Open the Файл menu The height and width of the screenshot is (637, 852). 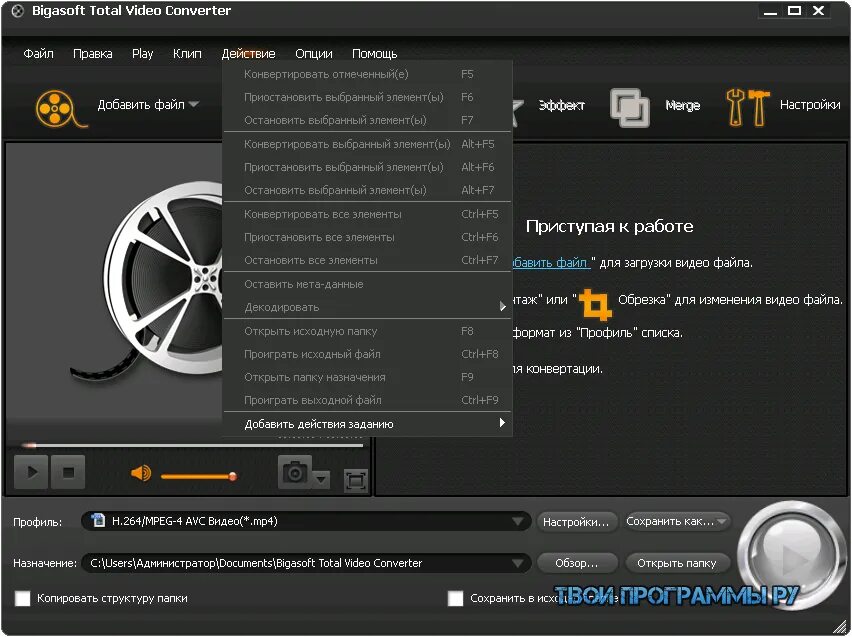[38, 54]
